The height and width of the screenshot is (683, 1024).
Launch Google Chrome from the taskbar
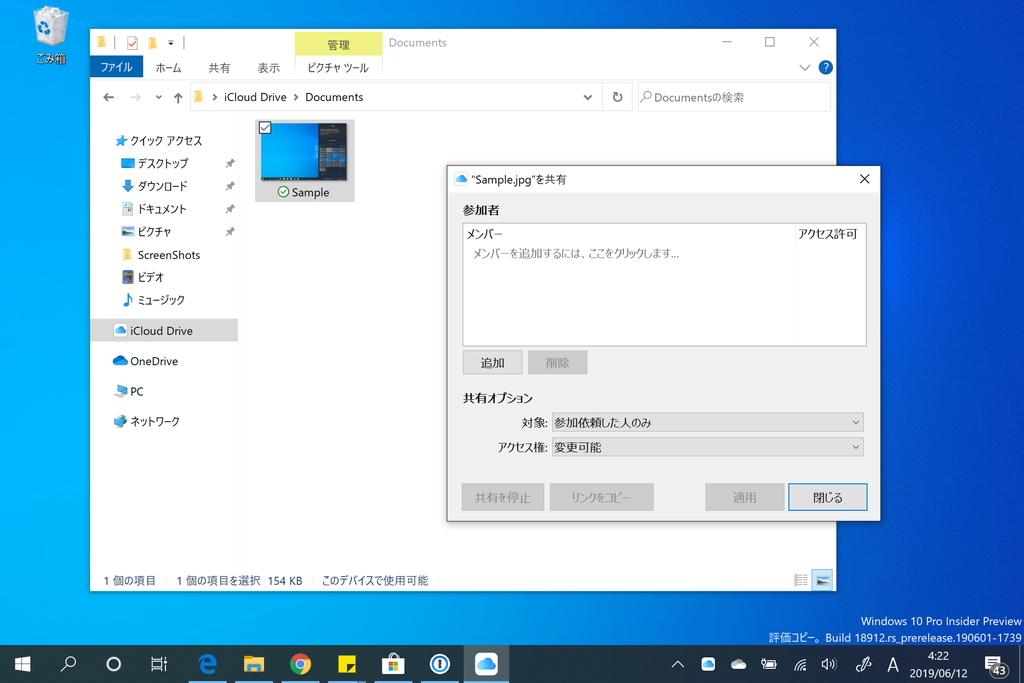300,663
